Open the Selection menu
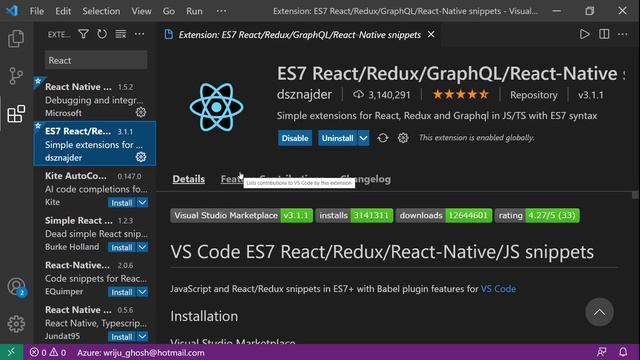Image resolution: width=640 pixels, height=360 pixels. point(101,11)
